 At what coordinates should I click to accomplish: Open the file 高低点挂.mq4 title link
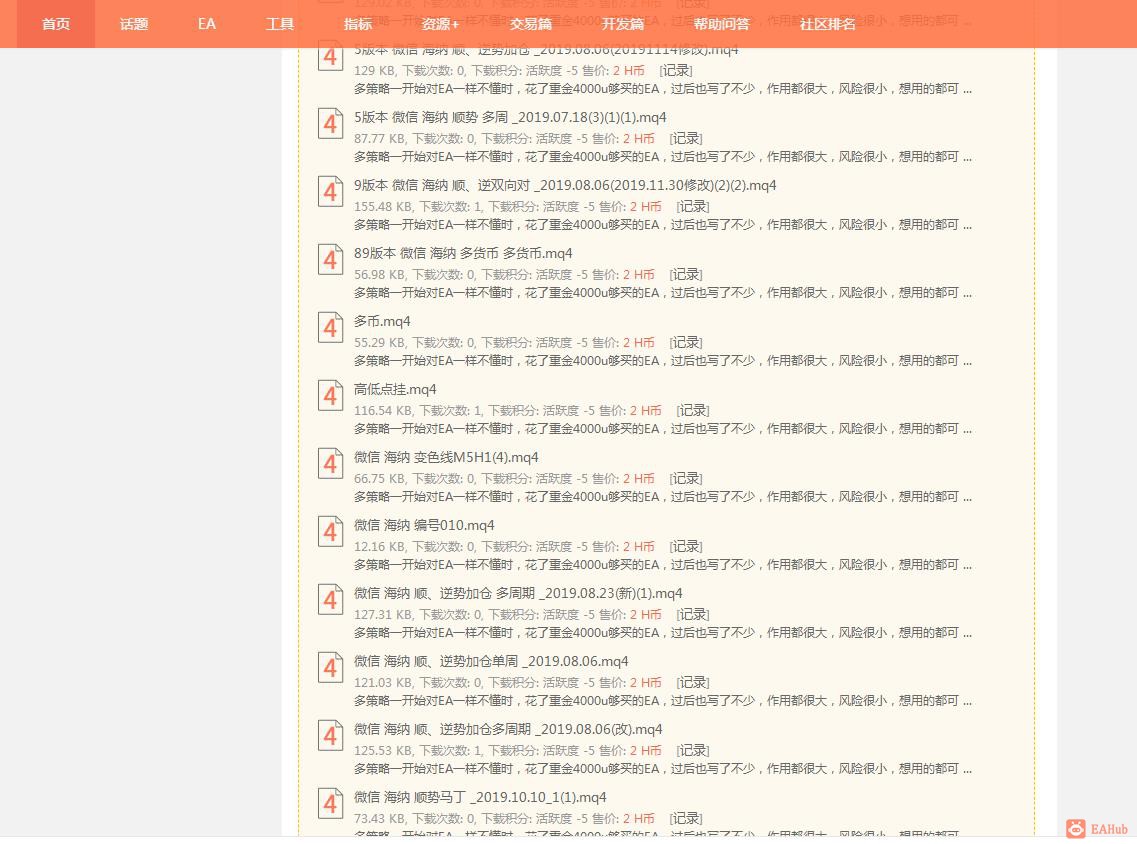[x=395, y=389]
